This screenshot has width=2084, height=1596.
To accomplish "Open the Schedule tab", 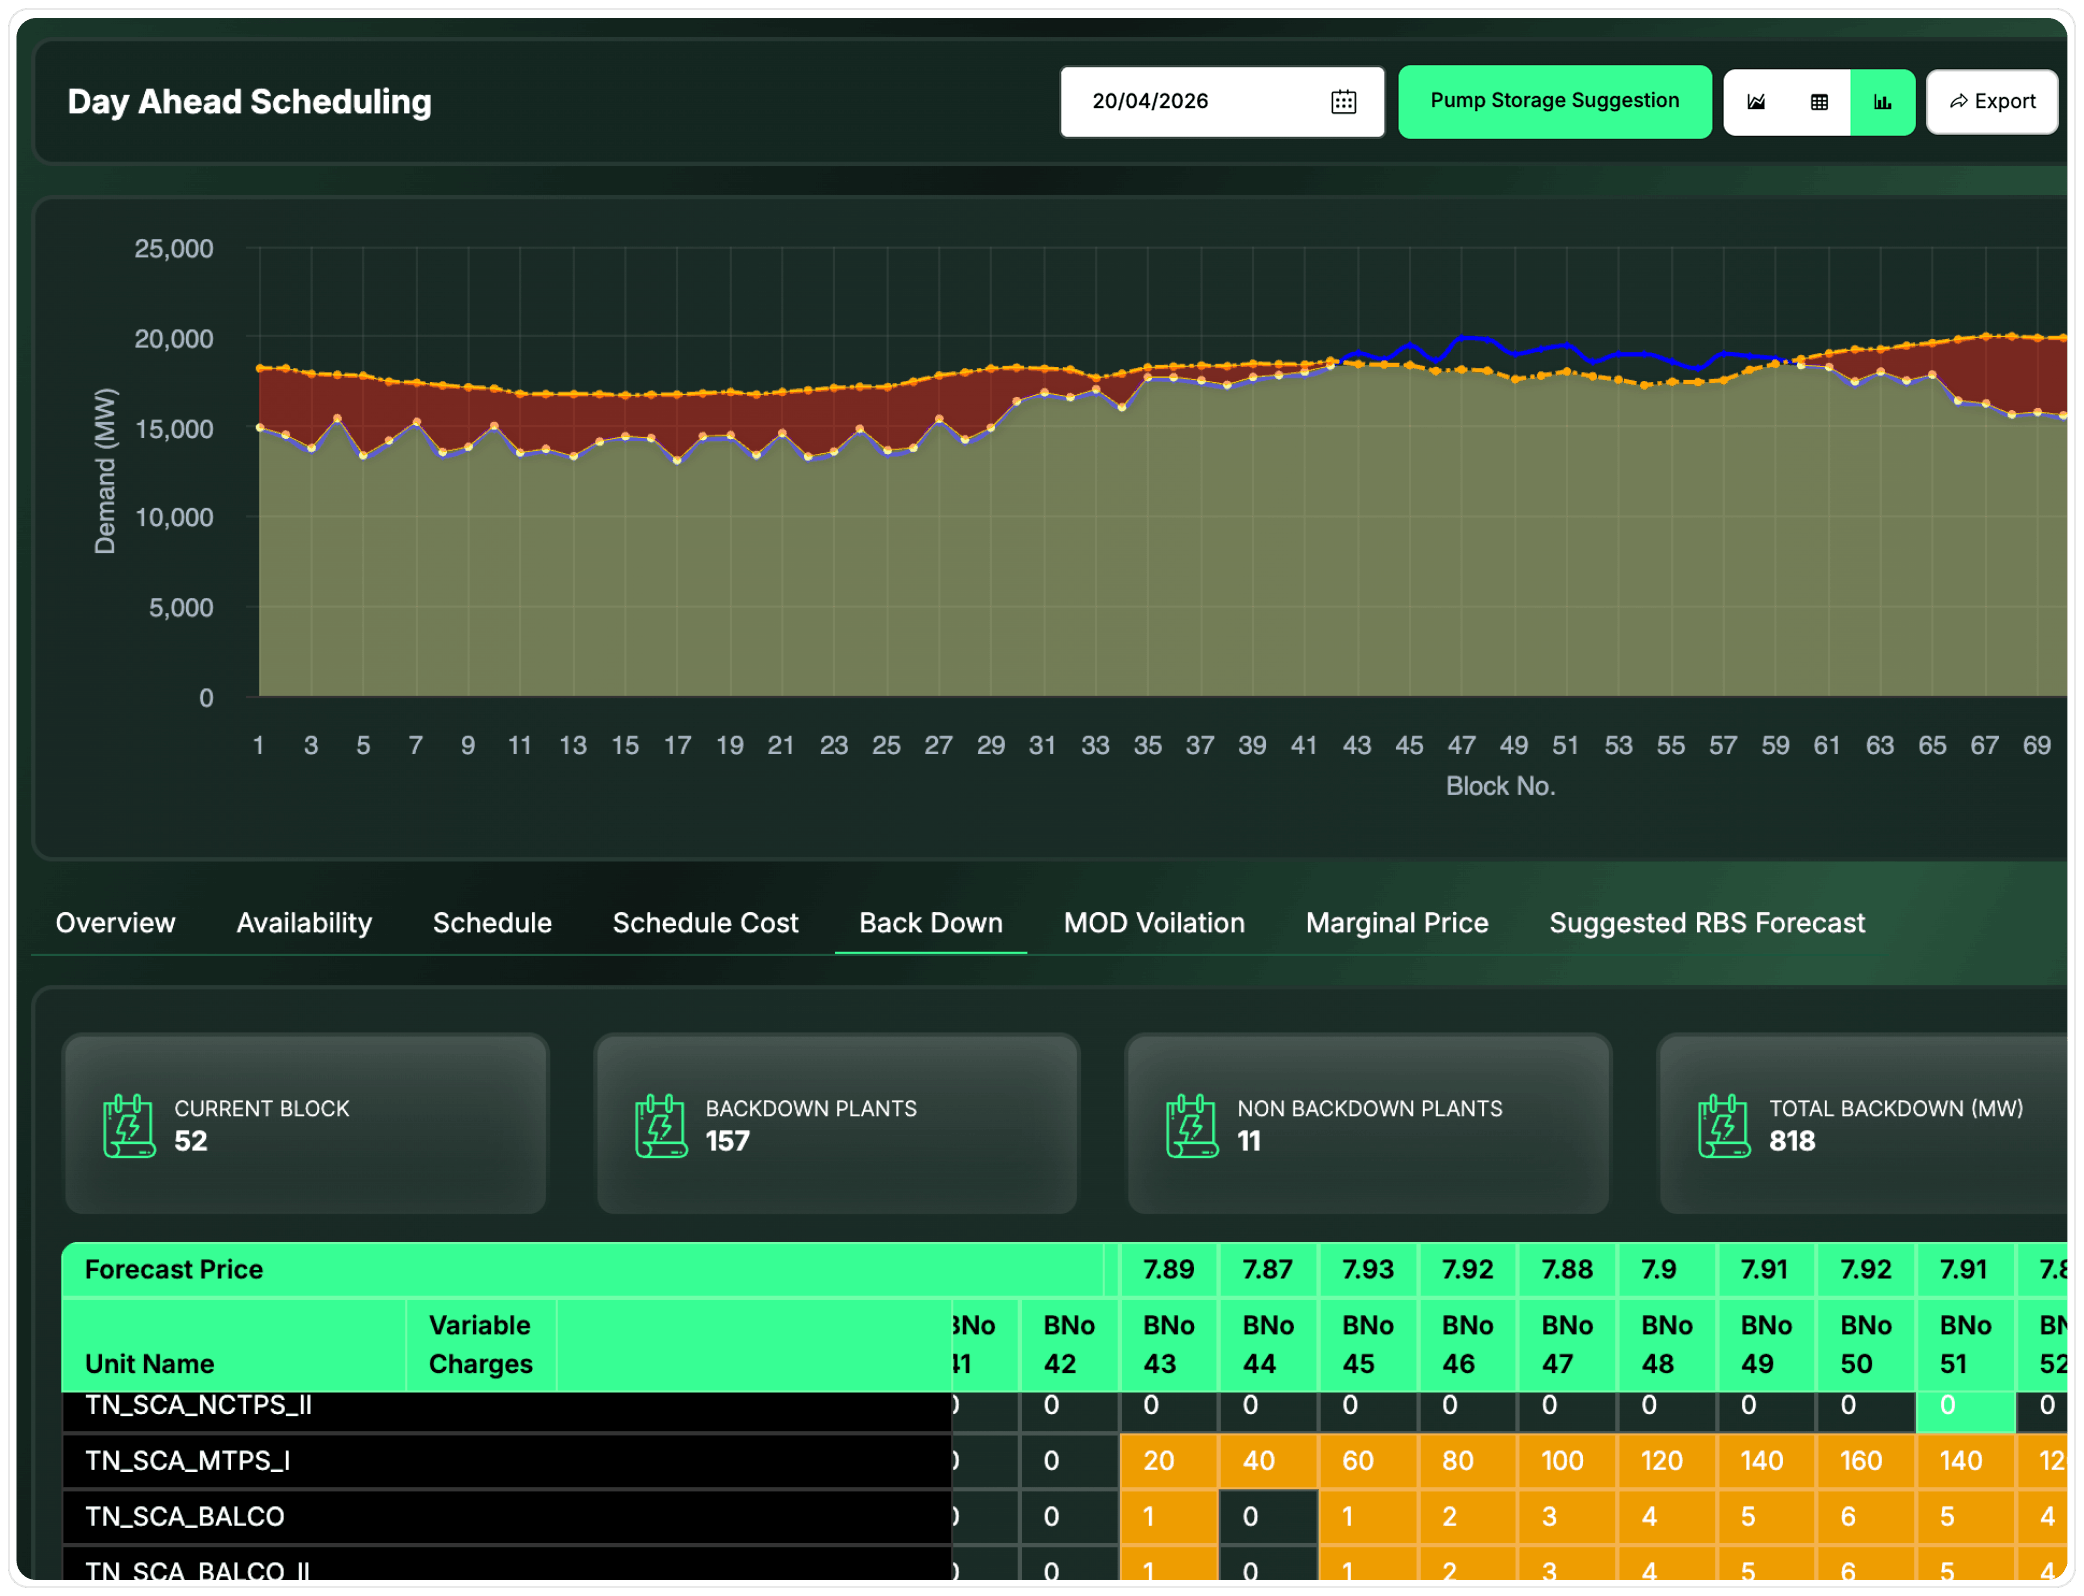I will (492, 922).
